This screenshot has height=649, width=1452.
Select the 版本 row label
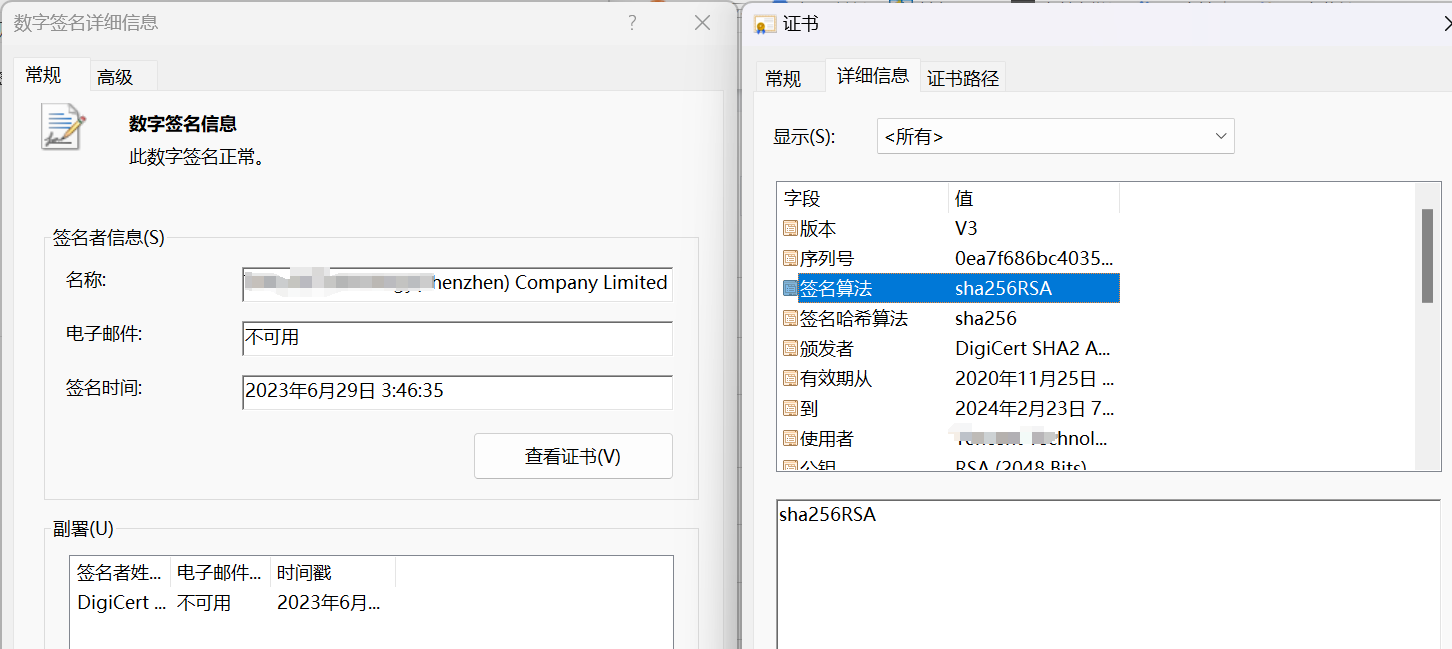point(818,229)
